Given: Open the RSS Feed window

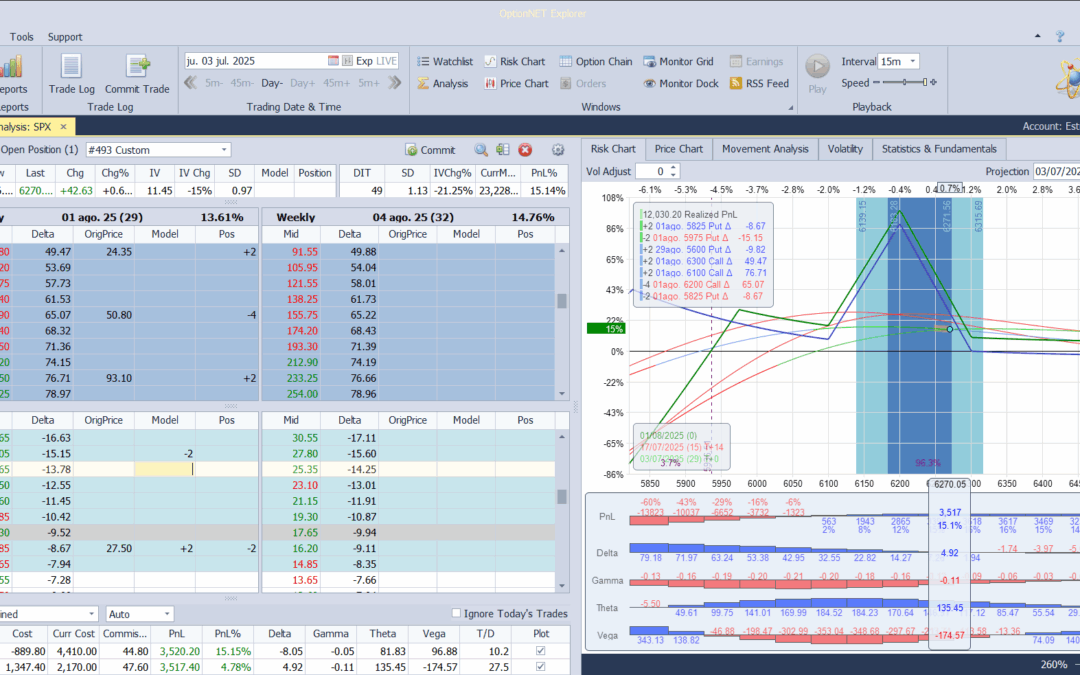Looking at the screenshot, I should 759,83.
